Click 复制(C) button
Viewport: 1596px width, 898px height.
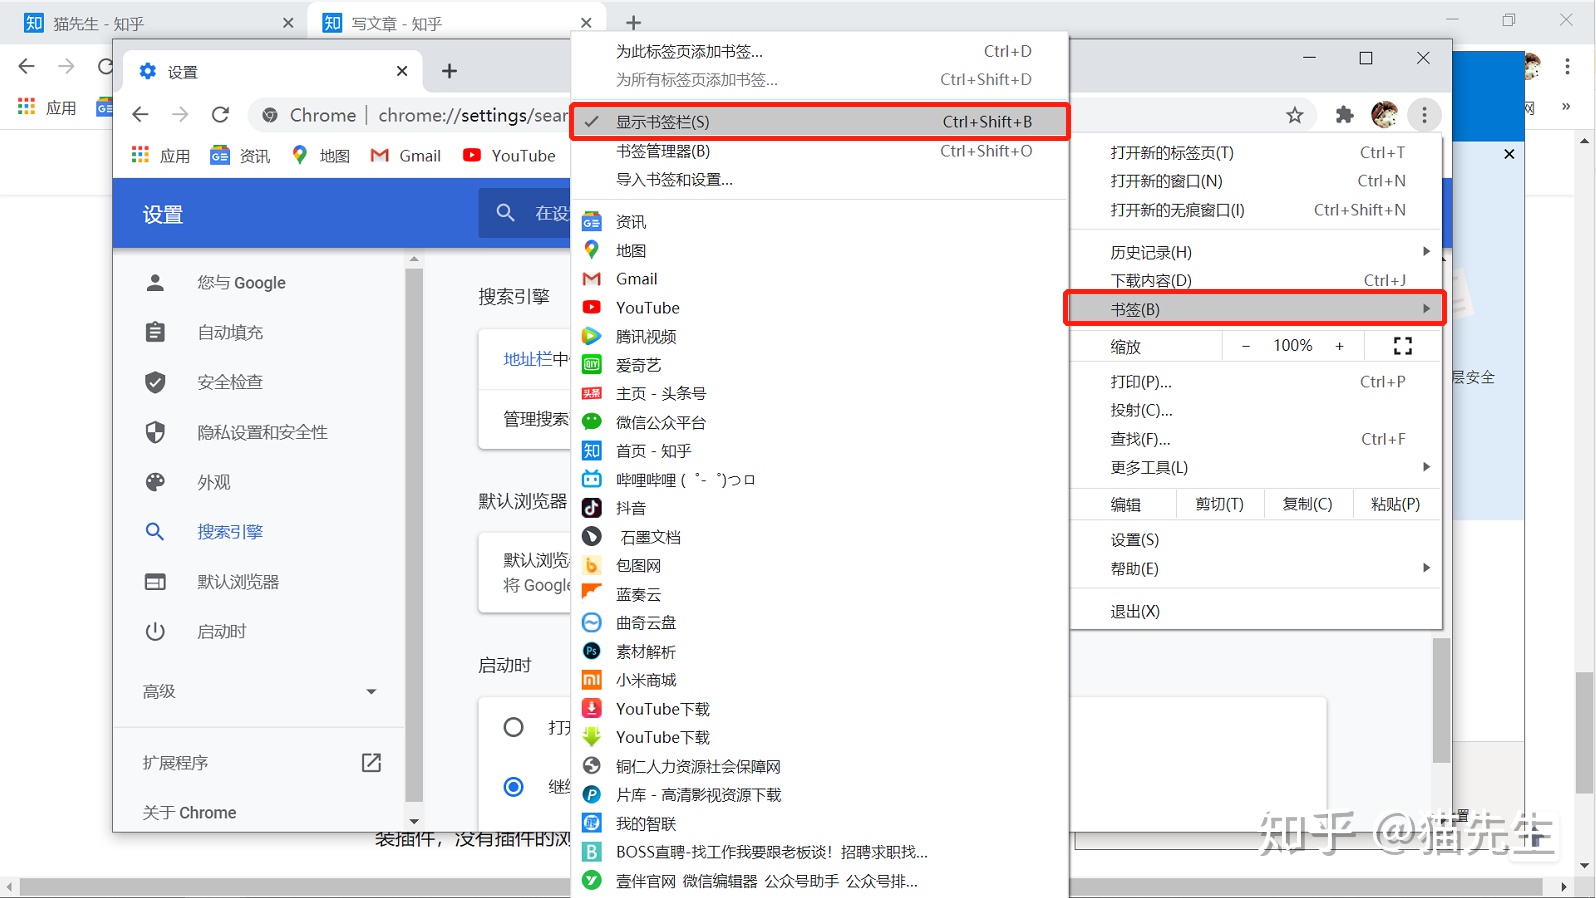coord(1308,504)
